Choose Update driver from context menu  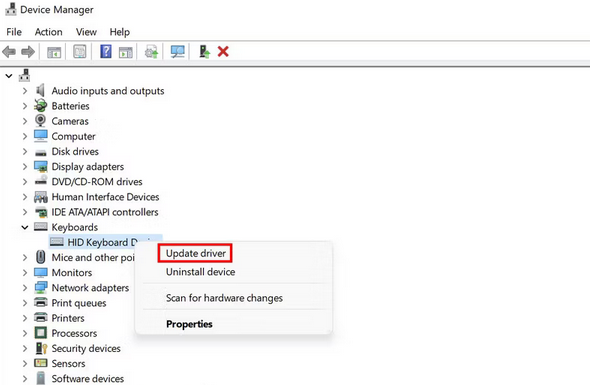tap(196, 253)
